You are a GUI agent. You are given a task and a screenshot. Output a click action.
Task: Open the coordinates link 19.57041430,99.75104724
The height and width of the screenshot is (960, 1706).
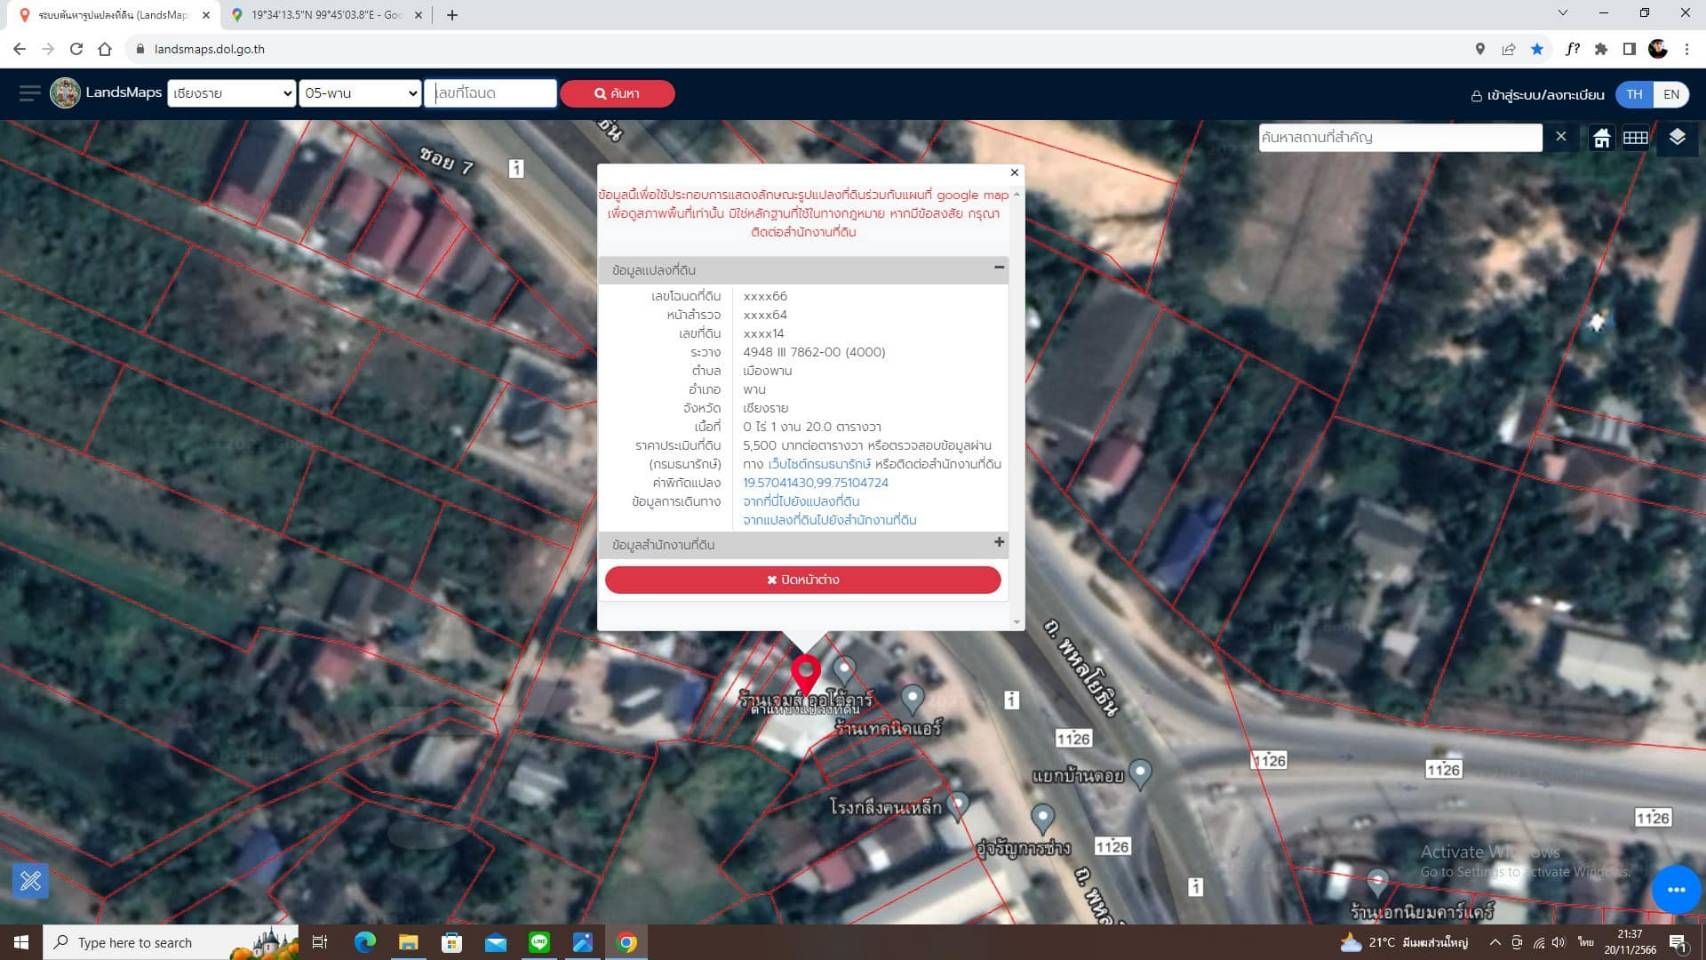point(815,482)
